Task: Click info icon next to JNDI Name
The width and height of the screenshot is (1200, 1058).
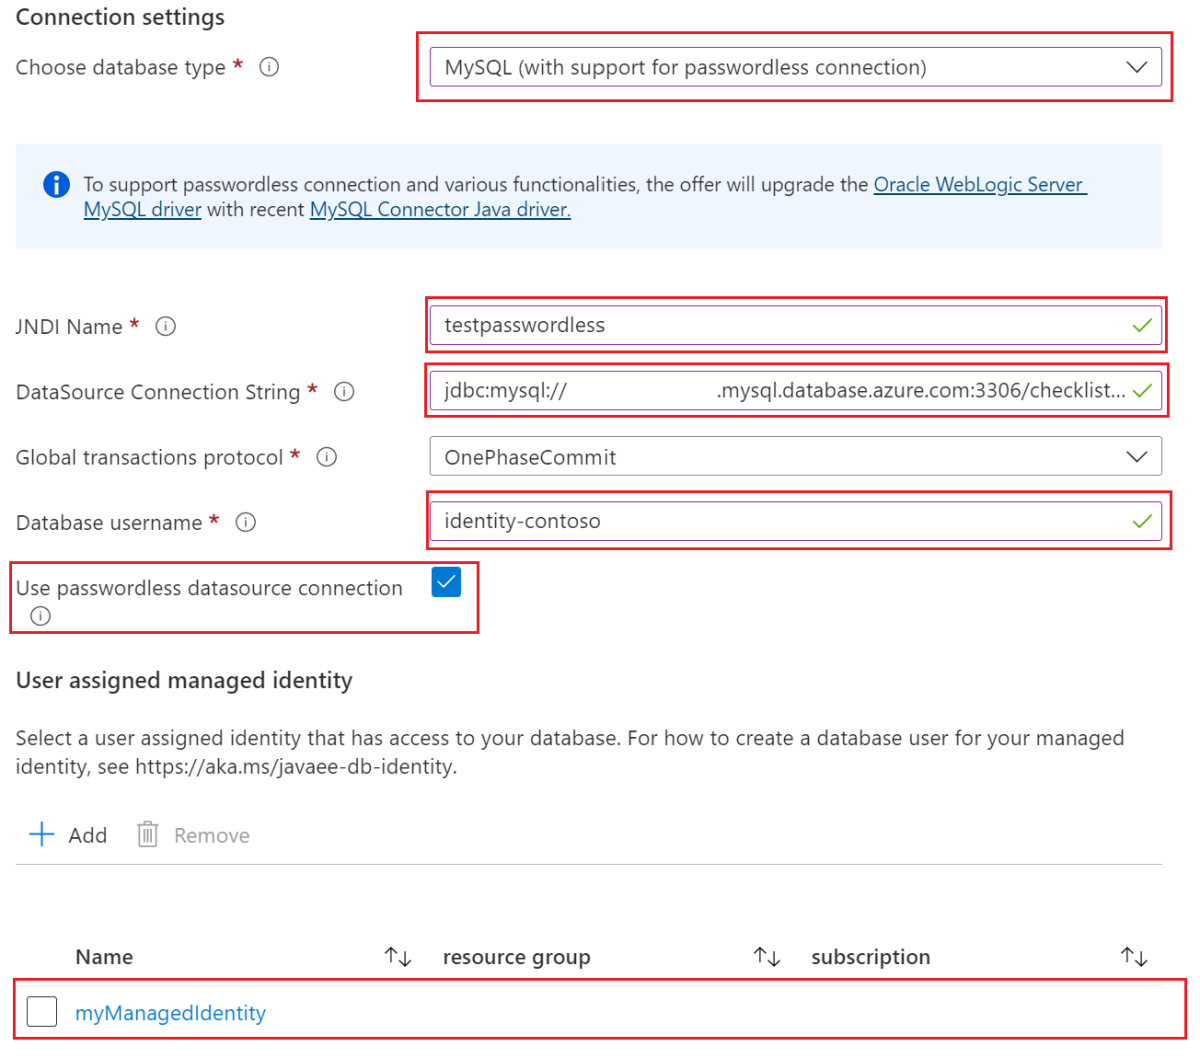Action: 166,326
